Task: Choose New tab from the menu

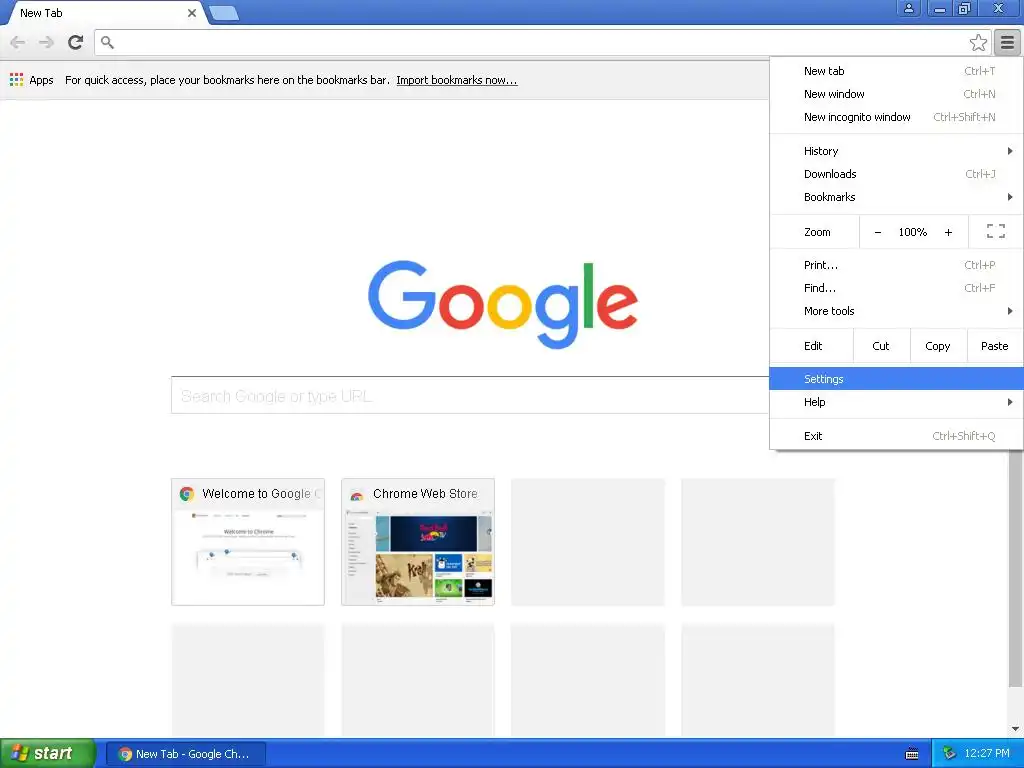Action: (x=896, y=71)
